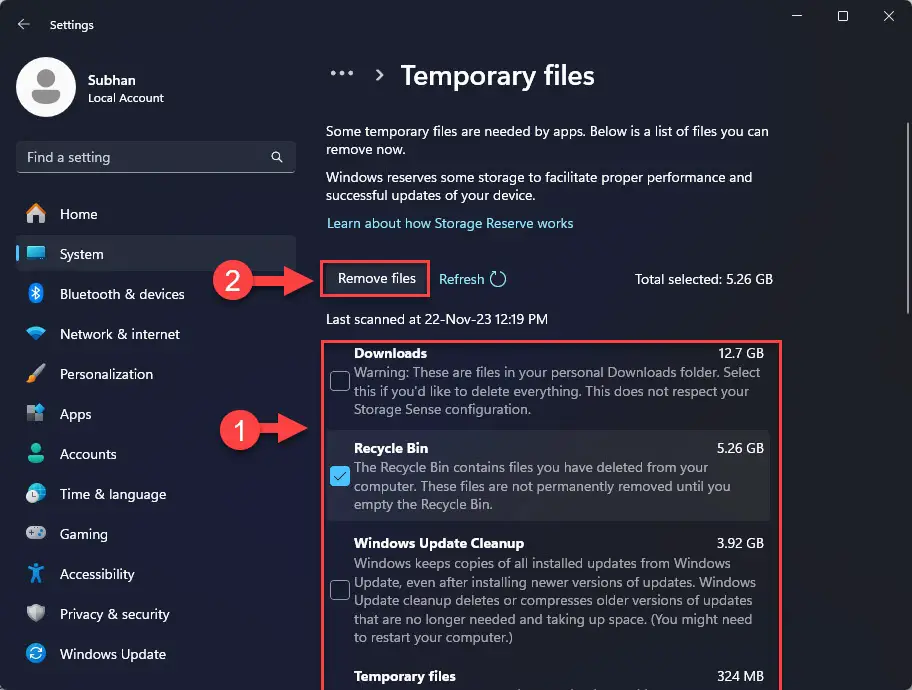Open Personalization settings

tap(156, 374)
